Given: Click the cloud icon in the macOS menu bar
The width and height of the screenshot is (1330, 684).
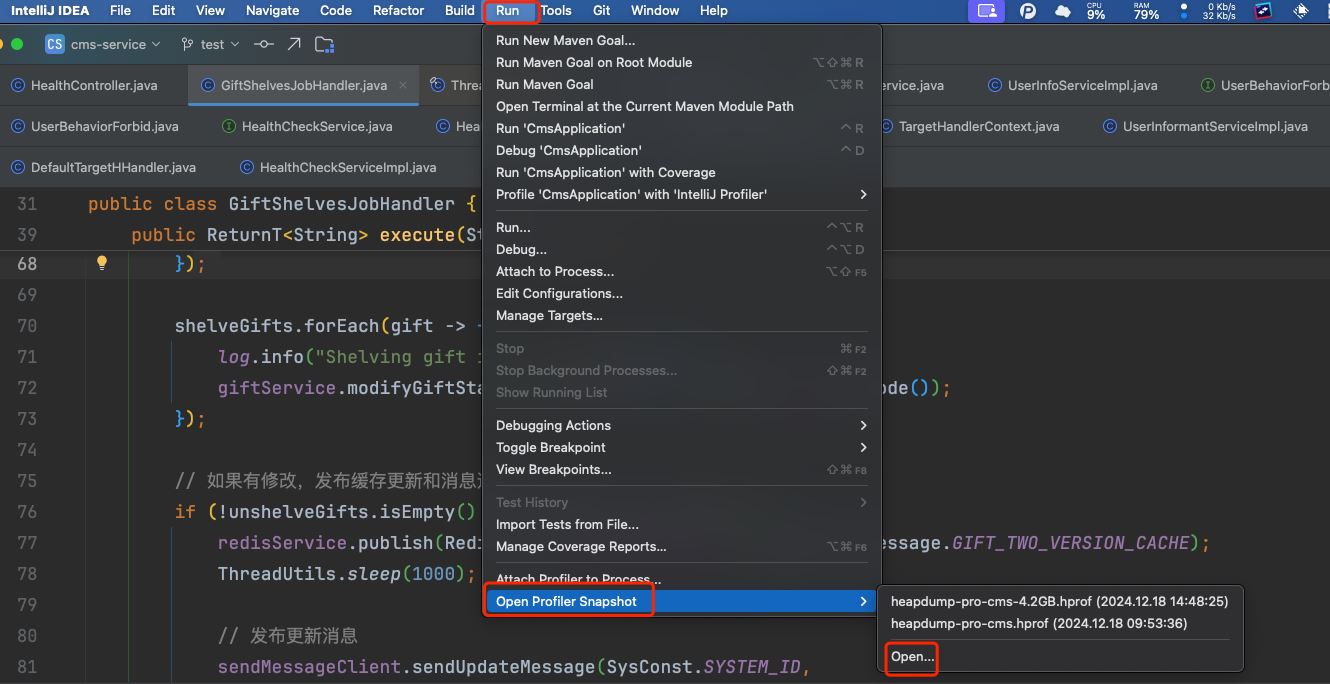Looking at the screenshot, I should point(1062,11).
